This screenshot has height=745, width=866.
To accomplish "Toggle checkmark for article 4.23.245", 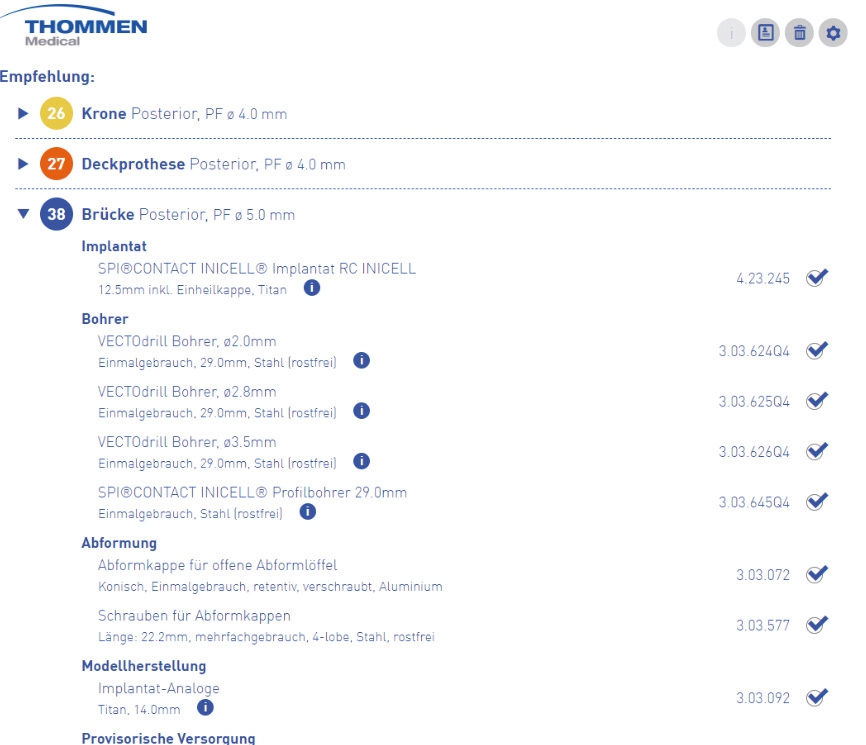I will click(x=817, y=277).
